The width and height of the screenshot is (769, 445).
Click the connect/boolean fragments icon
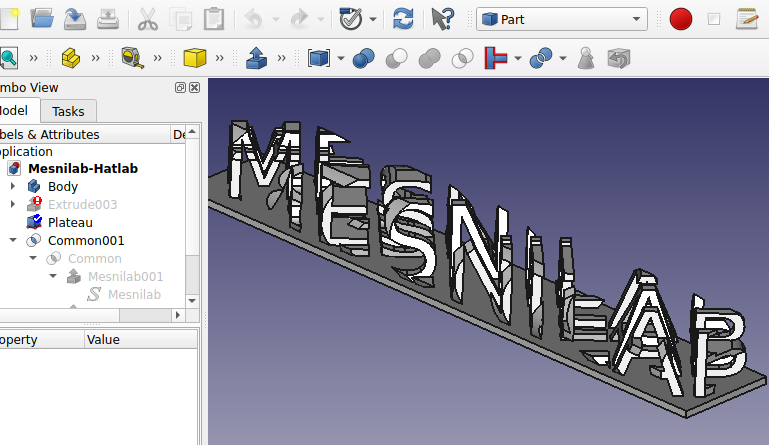(541, 58)
